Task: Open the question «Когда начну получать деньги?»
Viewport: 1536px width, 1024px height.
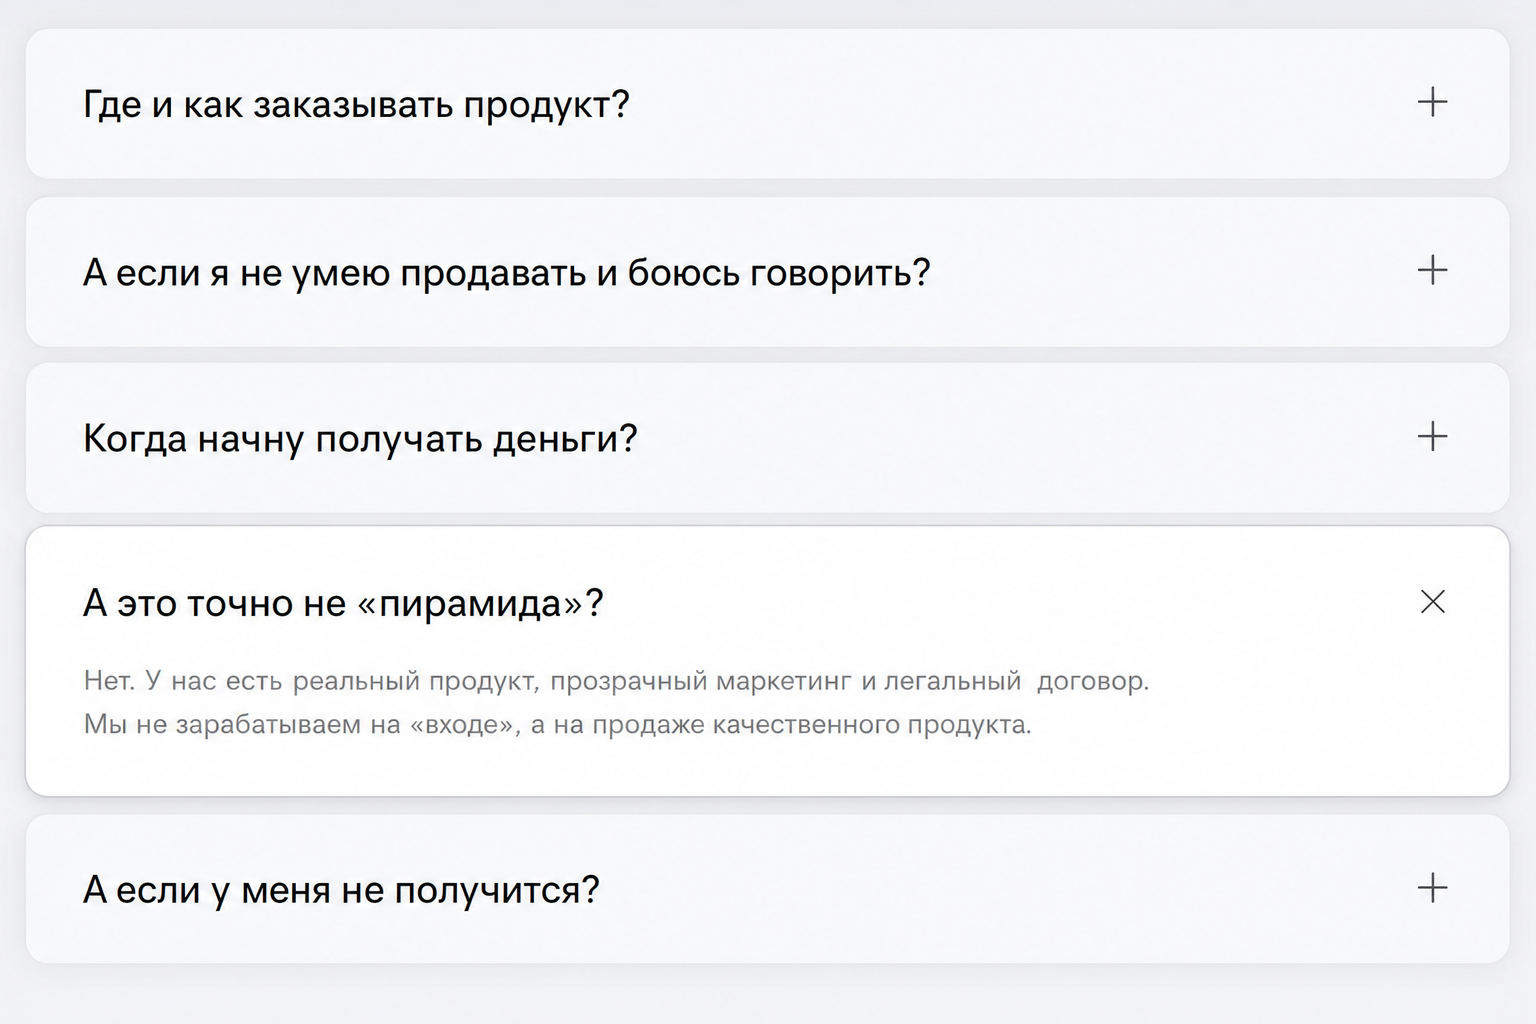Action: (767, 438)
